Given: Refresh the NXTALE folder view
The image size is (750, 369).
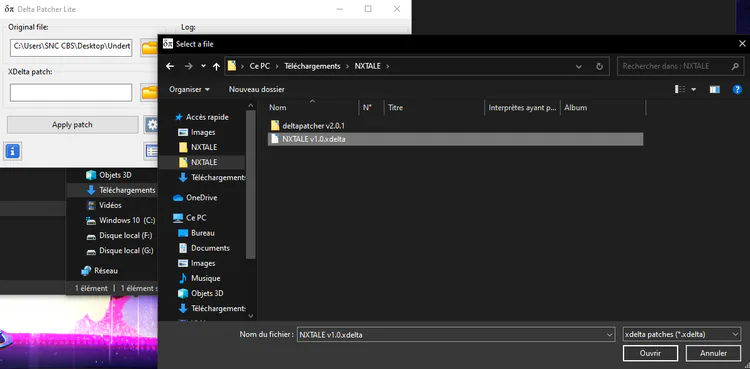Looking at the screenshot, I should click(599, 67).
